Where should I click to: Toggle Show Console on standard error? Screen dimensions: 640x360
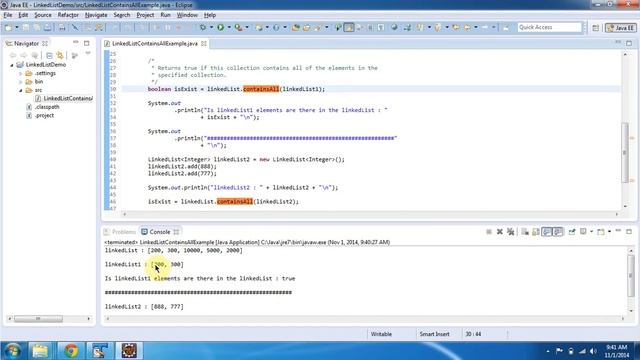tap(558, 232)
